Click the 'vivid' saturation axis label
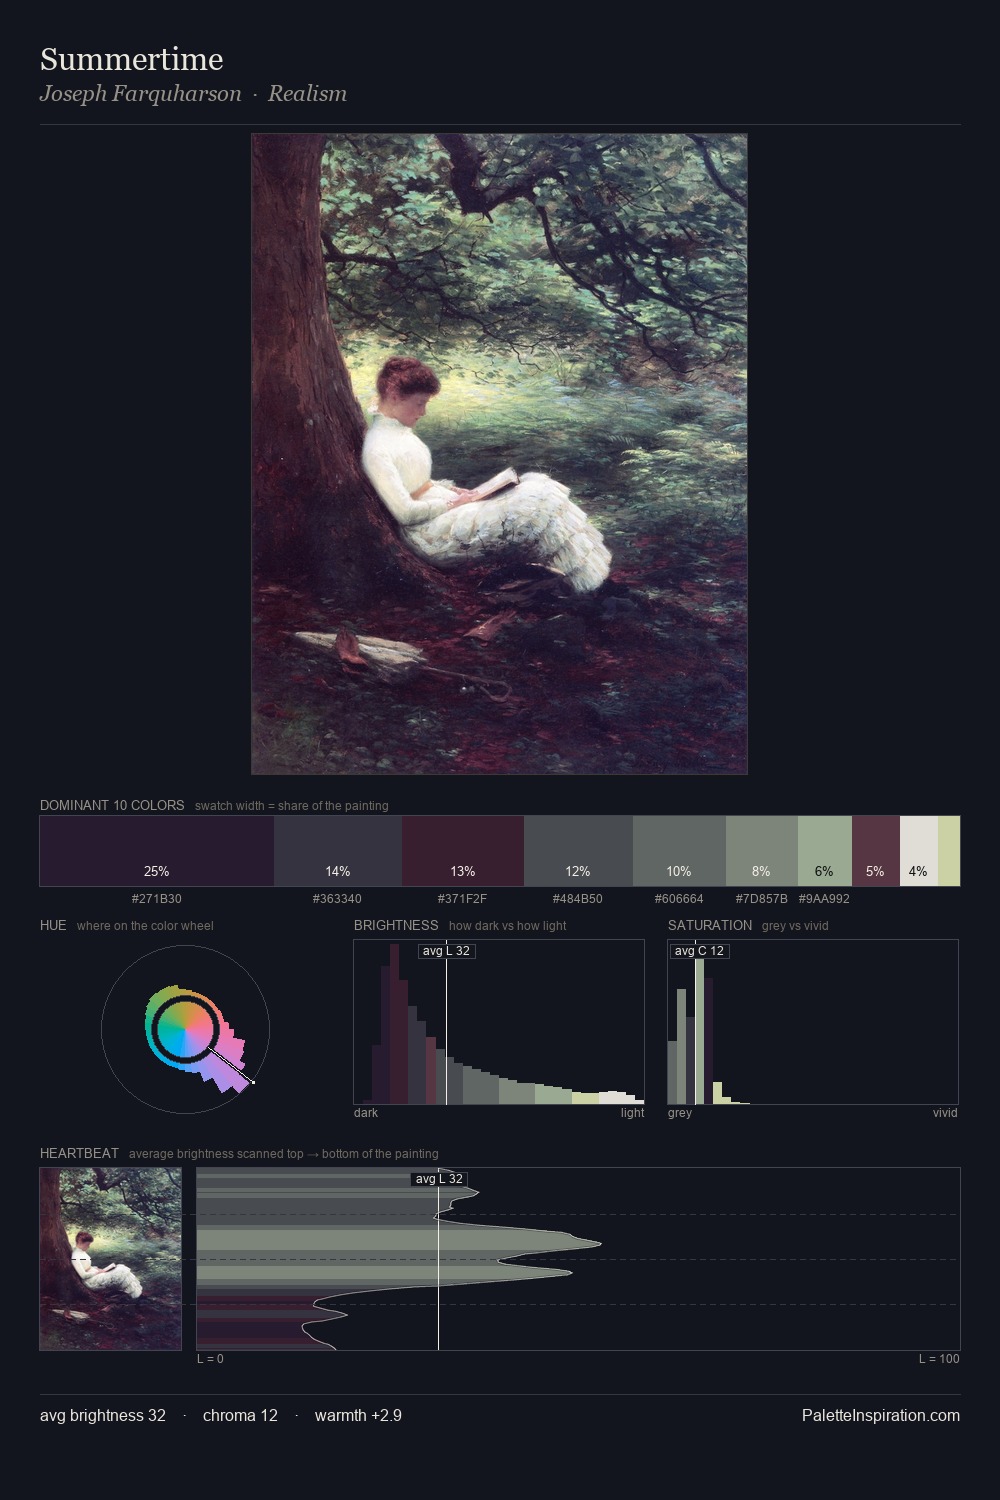Image resolution: width=1000 pixels, height=1500 pixels. pos(945,1113)
